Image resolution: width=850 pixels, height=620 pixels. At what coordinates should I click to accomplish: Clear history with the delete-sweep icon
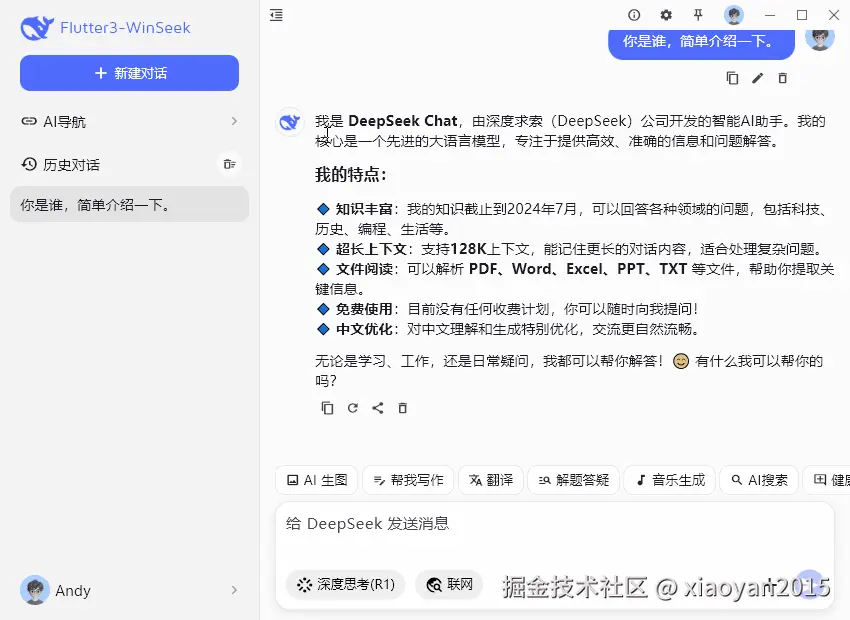tap(230, 164)
